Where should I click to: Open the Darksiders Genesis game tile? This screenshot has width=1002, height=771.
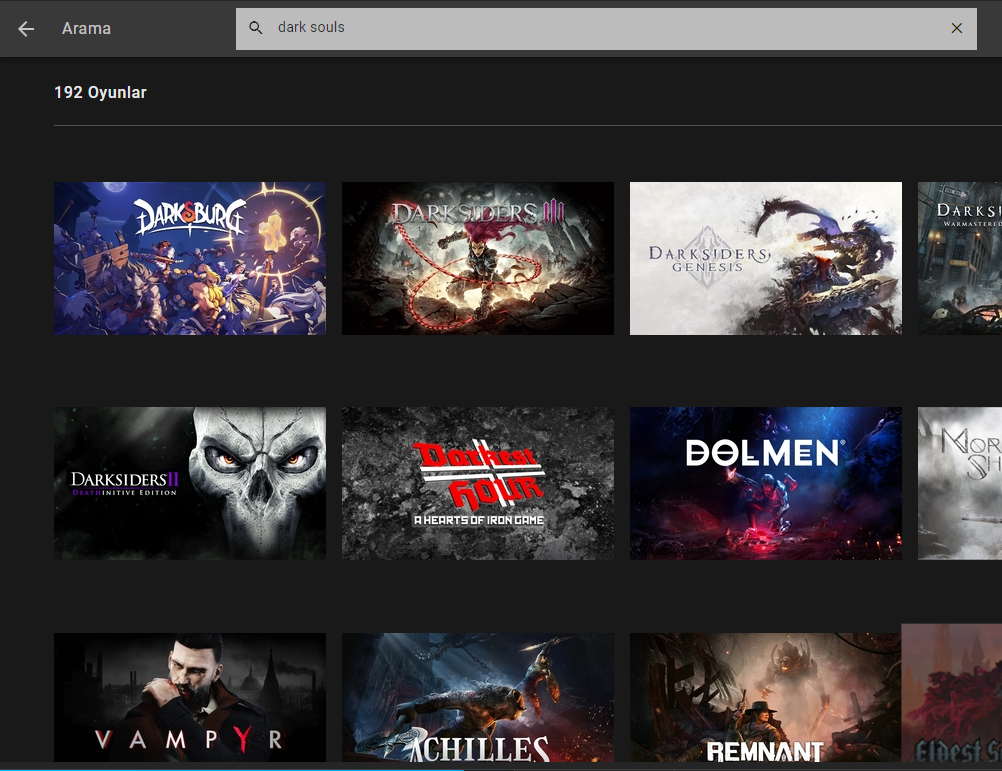click(766, 258)
